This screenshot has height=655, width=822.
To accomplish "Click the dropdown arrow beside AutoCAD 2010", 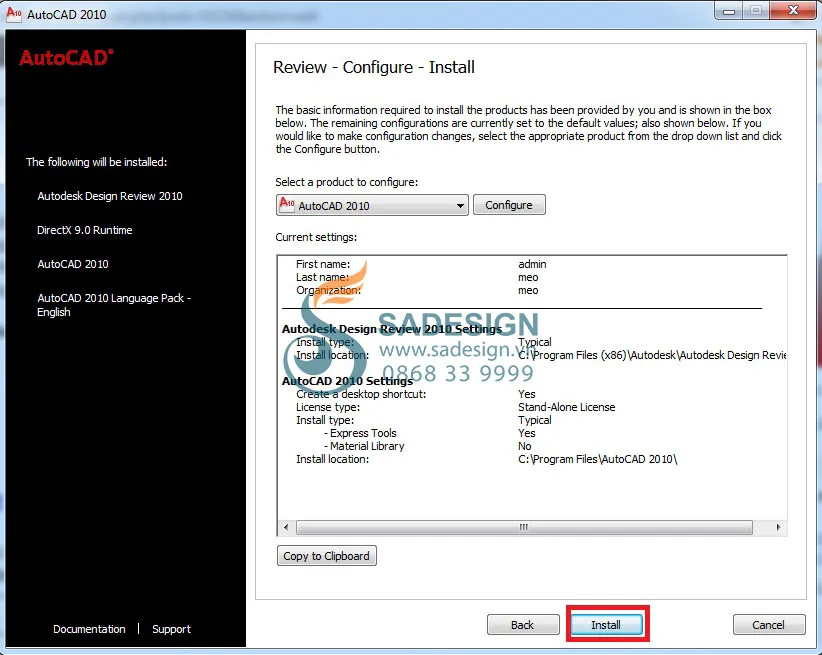I will (460, 205).
